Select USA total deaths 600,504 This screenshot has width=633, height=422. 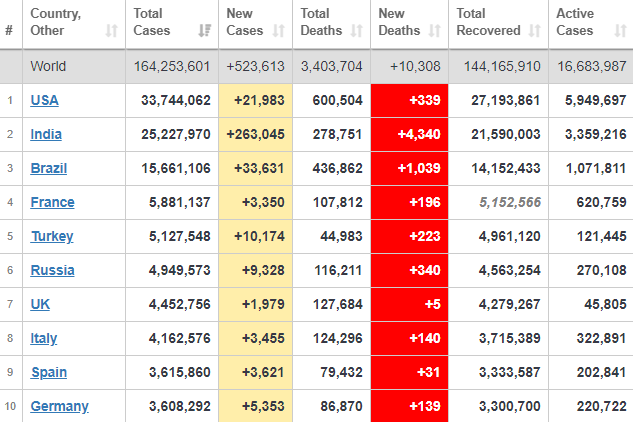tap(337, 100)
